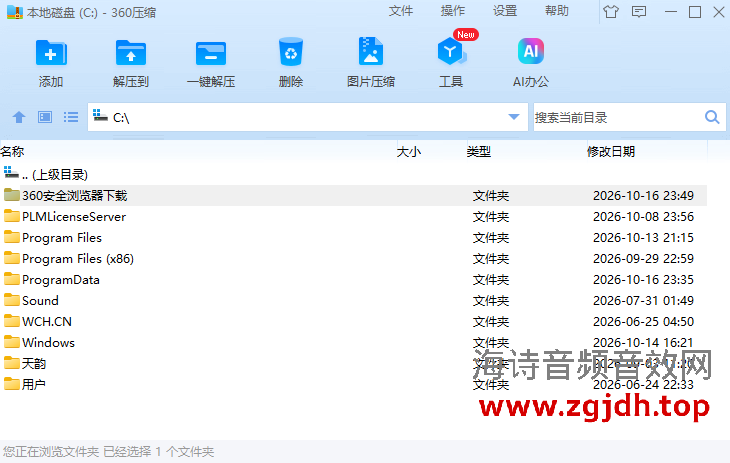The width and height of the screenshot is (730, 463).
Task: Click the 删除 (Delete) recycle icon
Action: (x=291, y=52)
